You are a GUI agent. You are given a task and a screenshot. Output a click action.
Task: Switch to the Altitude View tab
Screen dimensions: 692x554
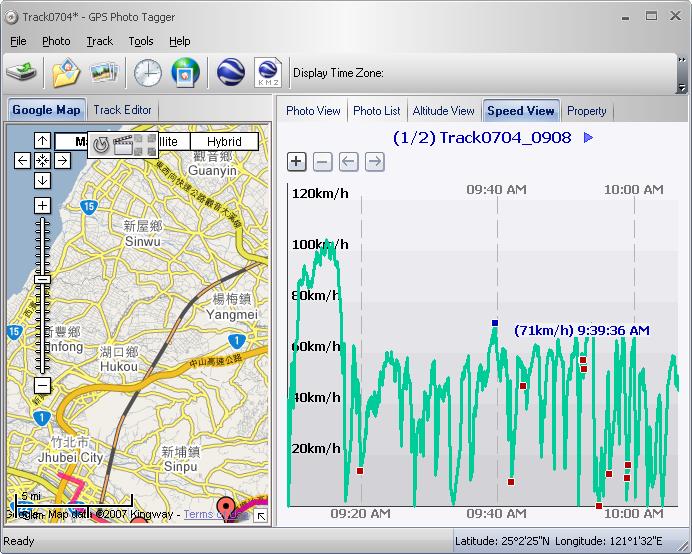tap(444, 111)
